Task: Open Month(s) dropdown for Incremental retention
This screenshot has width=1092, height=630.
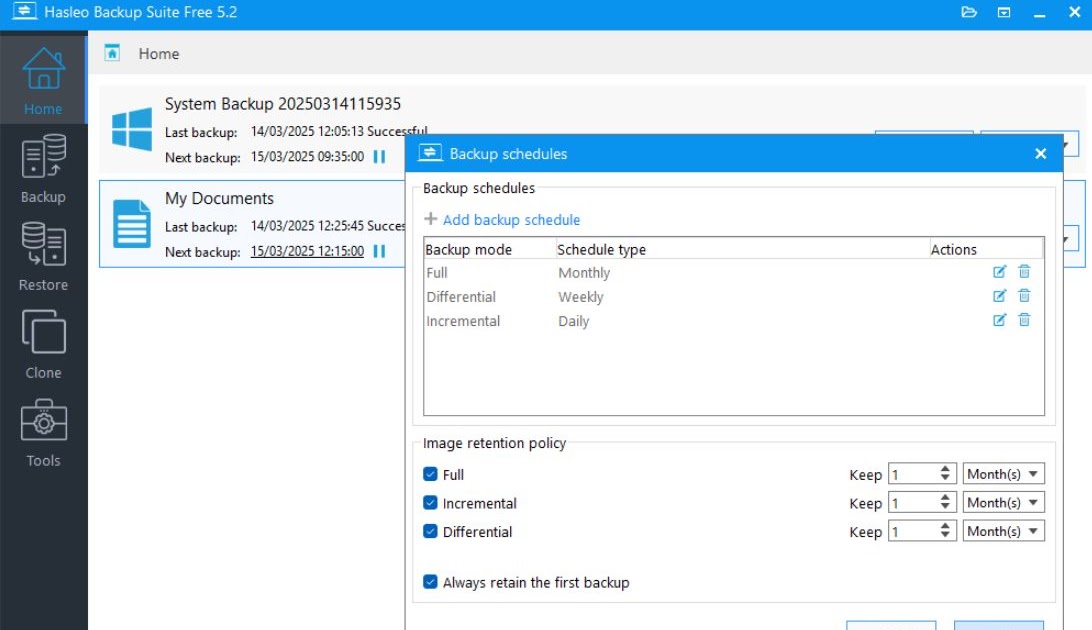Action: click(x=1004, y=503)
